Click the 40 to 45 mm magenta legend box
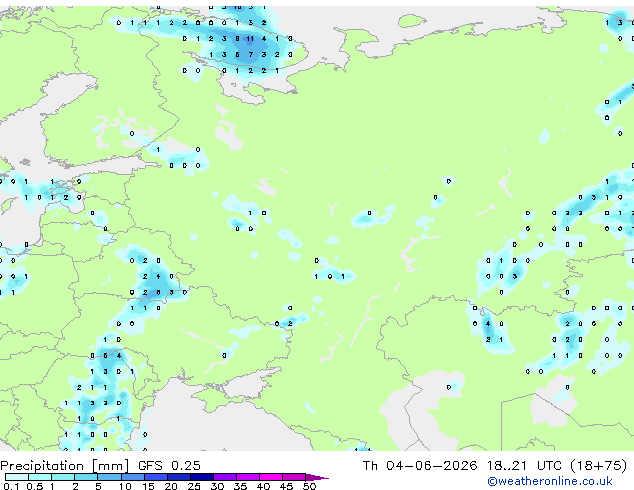Screen dimensions: 634x490 [x=271, y=477]
